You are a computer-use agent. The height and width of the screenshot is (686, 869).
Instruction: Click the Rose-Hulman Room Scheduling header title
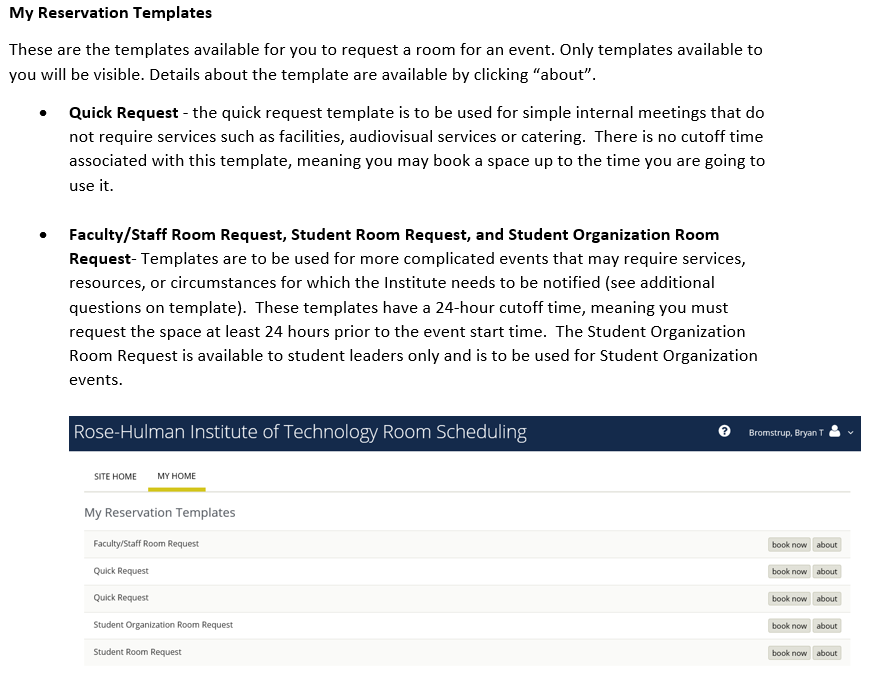click(x=300, y=432)
